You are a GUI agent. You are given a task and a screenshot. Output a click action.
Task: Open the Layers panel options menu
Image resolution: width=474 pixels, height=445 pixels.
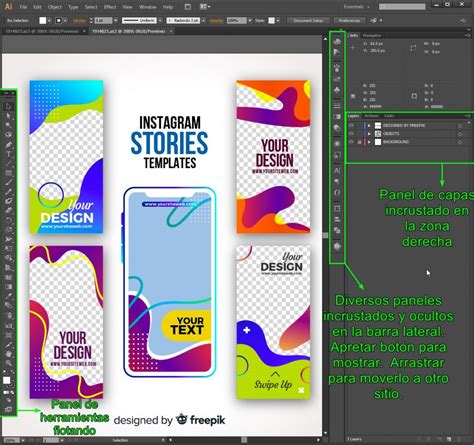click(468, 116)
